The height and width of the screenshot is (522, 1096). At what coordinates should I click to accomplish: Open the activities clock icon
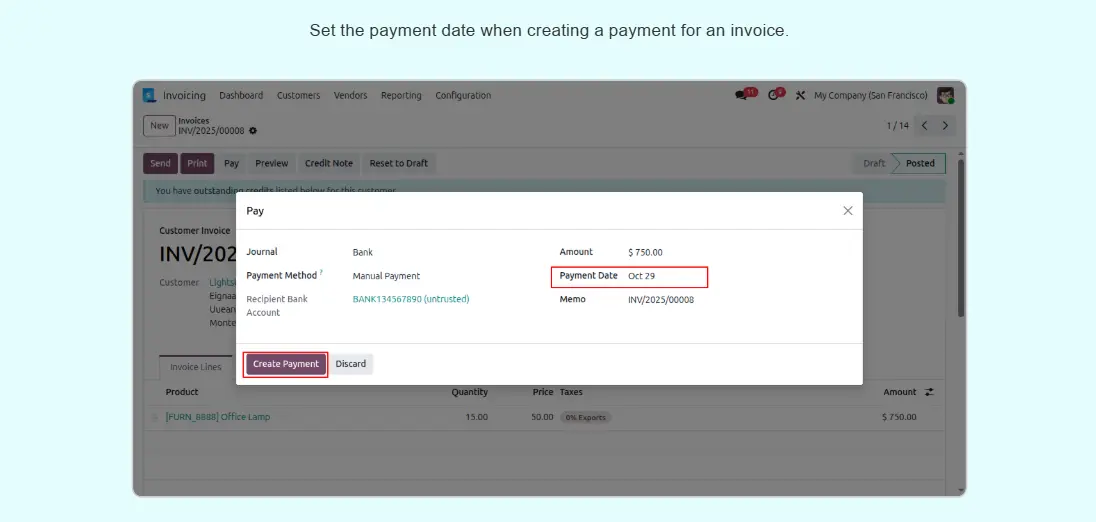(774, 96)
